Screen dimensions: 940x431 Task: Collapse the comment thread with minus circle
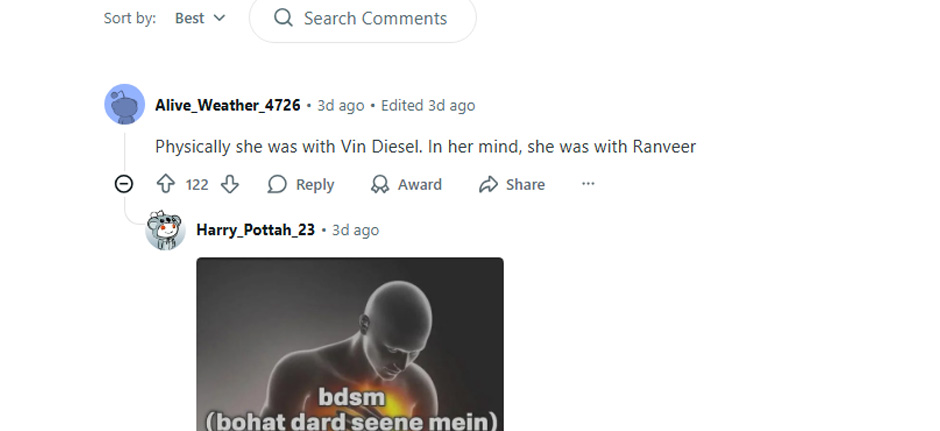tap(124, 184)
